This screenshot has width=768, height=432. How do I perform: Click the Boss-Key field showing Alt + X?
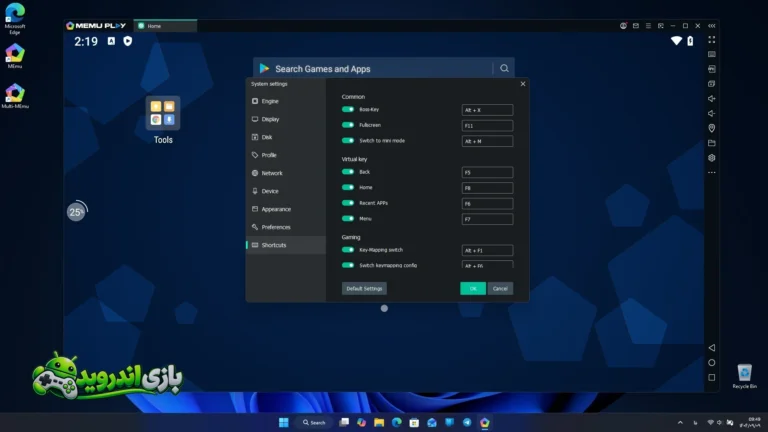[487, 110]
